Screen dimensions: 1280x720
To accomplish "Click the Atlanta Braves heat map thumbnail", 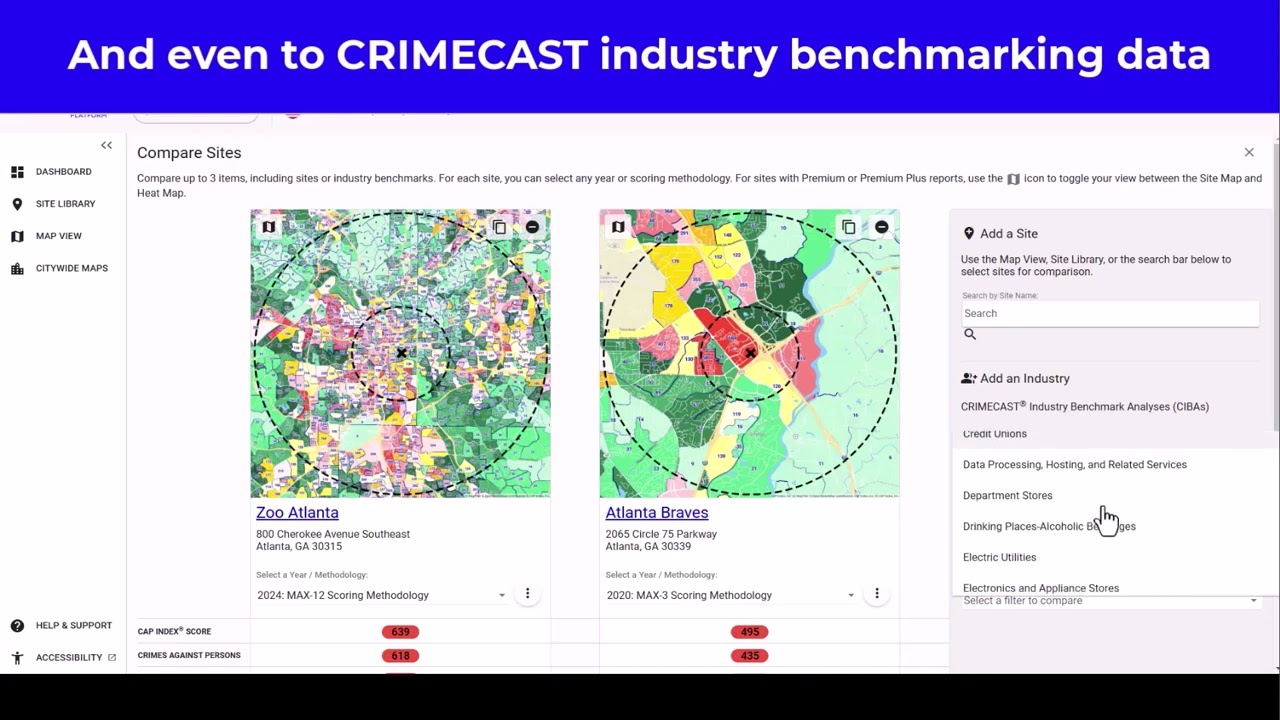I will pyautogui.click(x=749, y=353).
